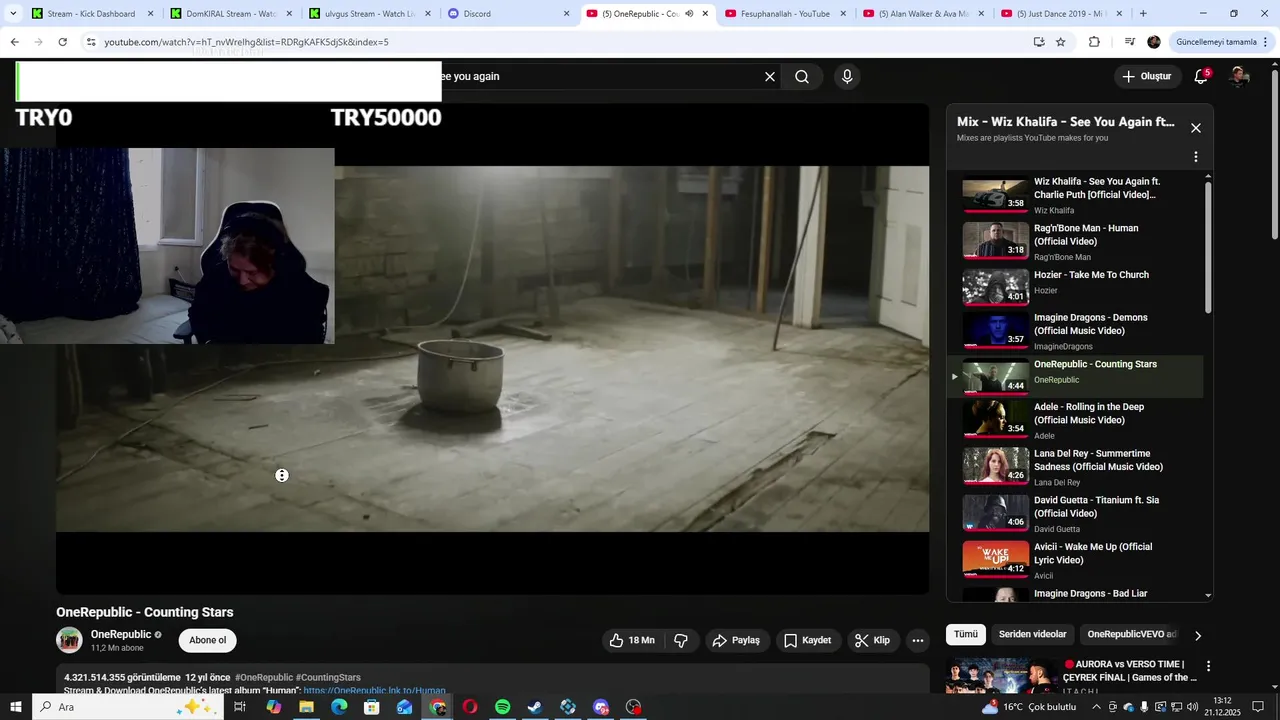Click the voice search microphone icon

coord(847,77)
